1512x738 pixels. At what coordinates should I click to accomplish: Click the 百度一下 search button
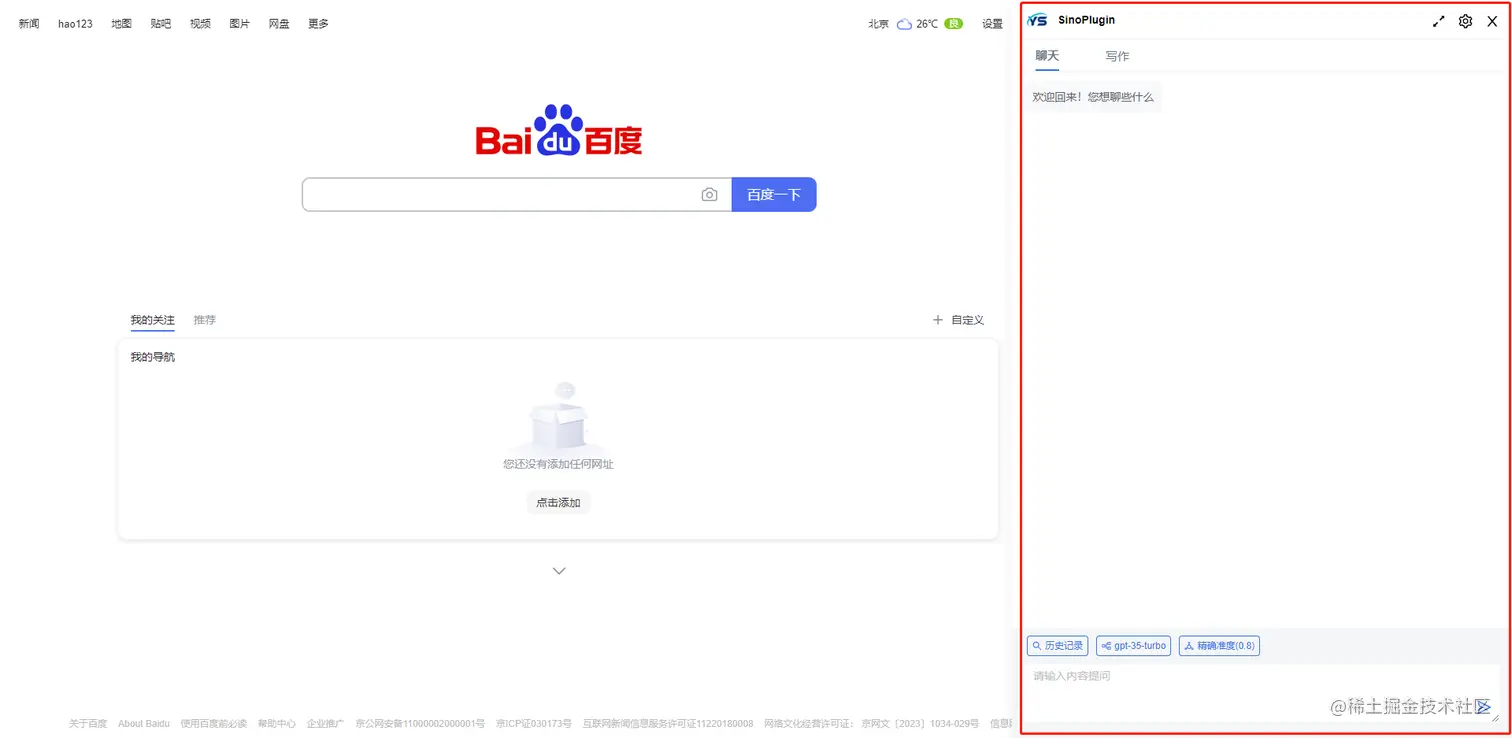tap(774, 195)
